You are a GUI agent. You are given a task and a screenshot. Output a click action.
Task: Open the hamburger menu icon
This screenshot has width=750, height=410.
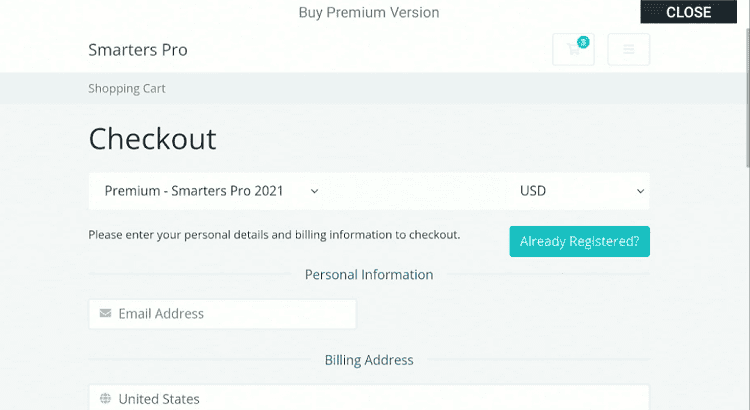[628, 49]
